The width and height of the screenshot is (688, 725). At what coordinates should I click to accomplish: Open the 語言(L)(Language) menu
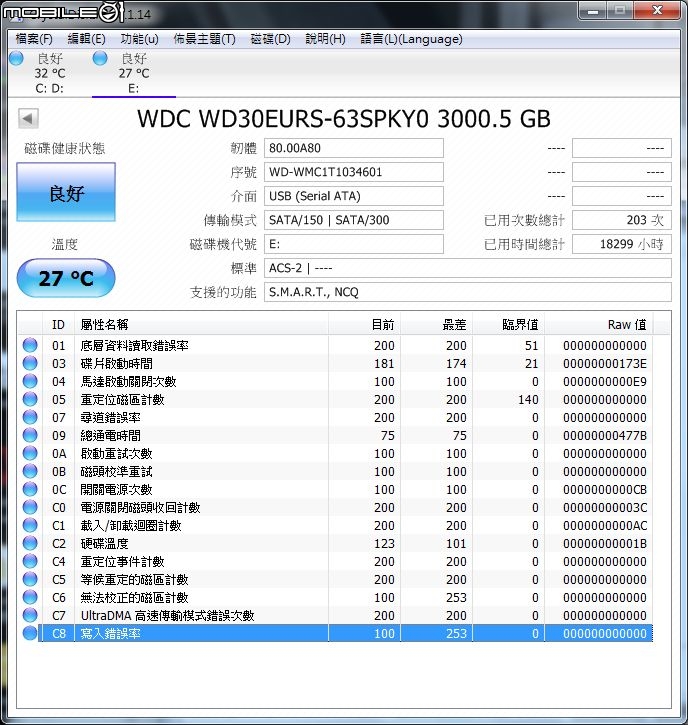[x=412, y=39]
